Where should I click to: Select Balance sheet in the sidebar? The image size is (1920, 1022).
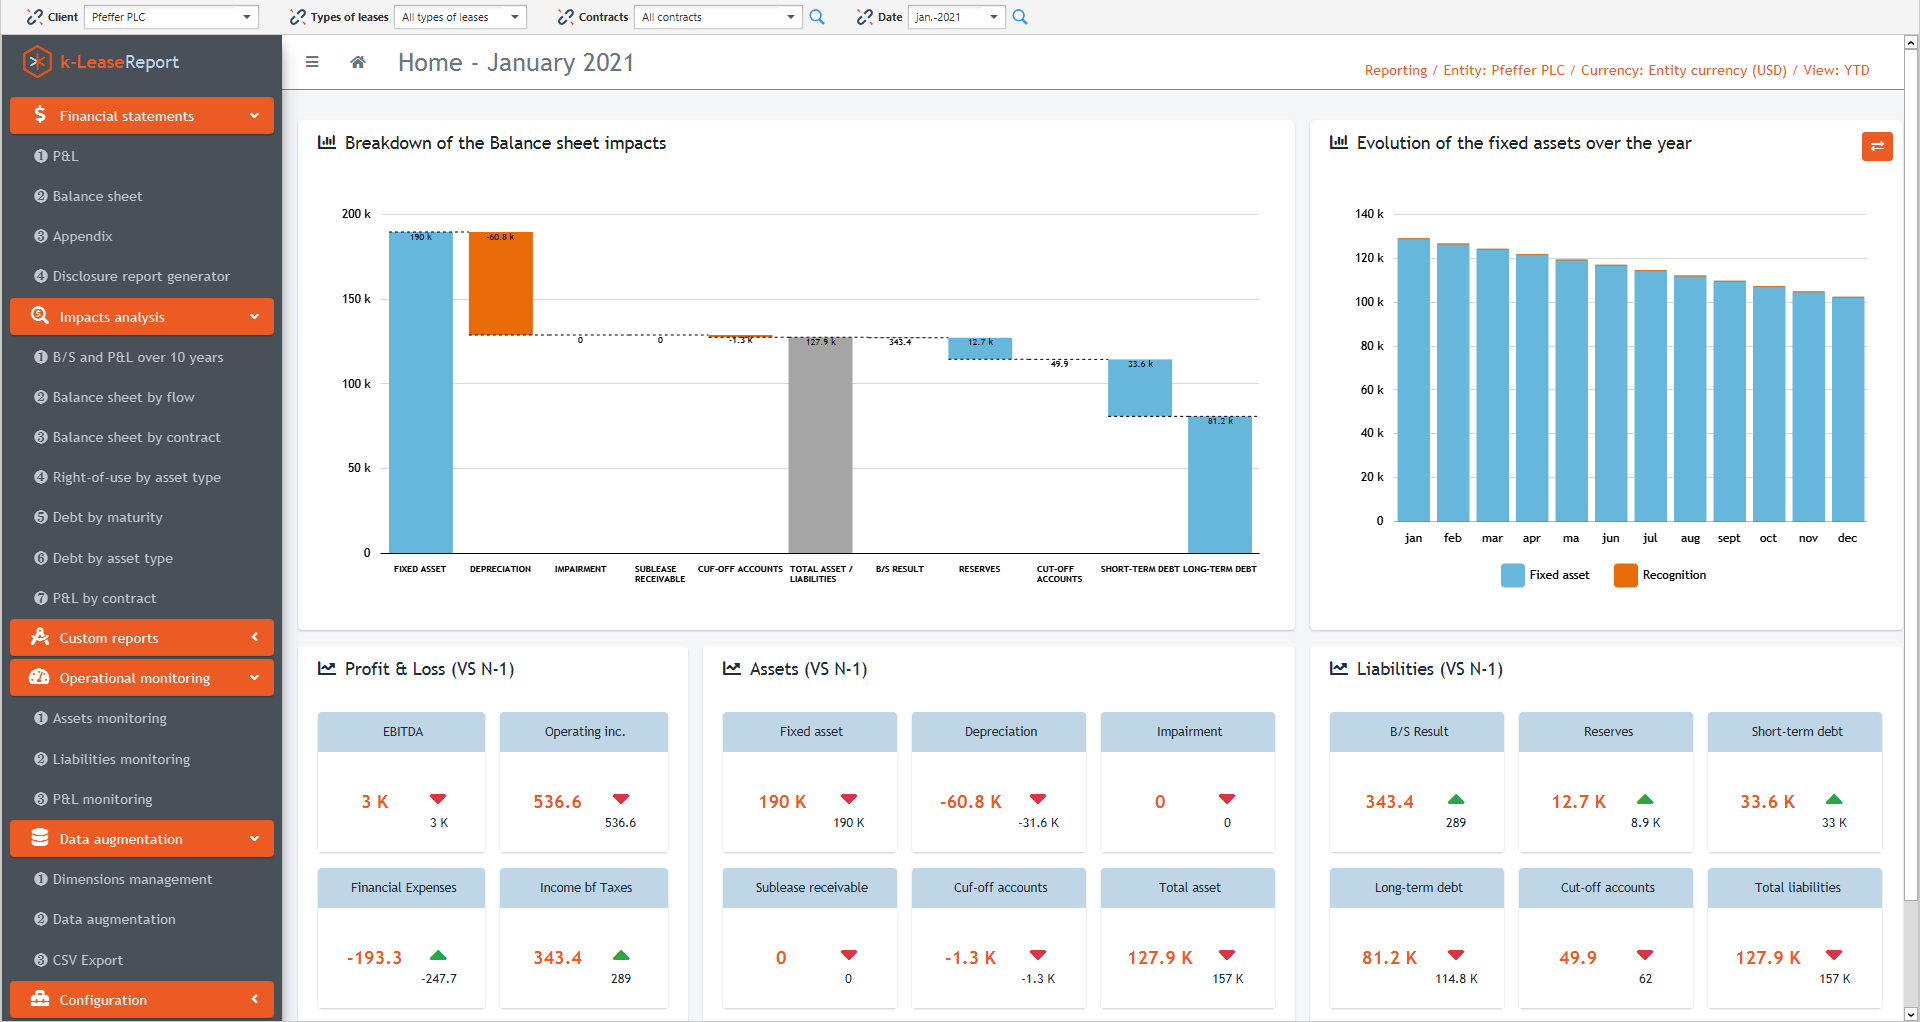click(x=97, y=196)
